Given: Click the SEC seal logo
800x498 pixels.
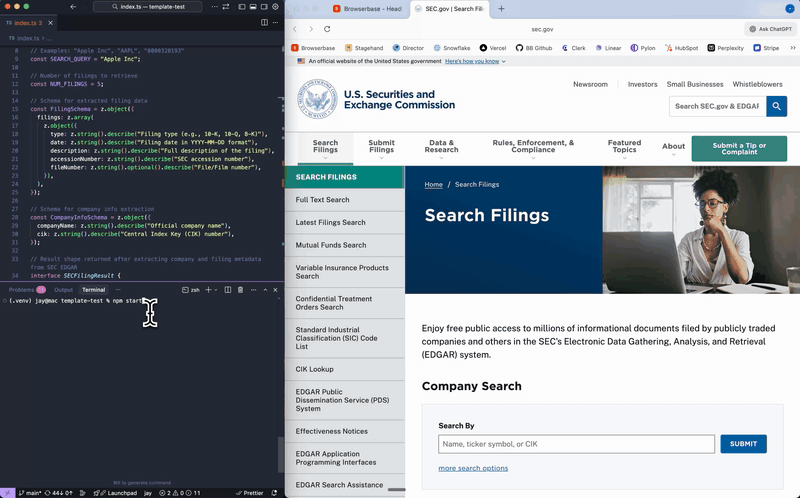Looking at the screenshot, I should (x=317, y=99).
